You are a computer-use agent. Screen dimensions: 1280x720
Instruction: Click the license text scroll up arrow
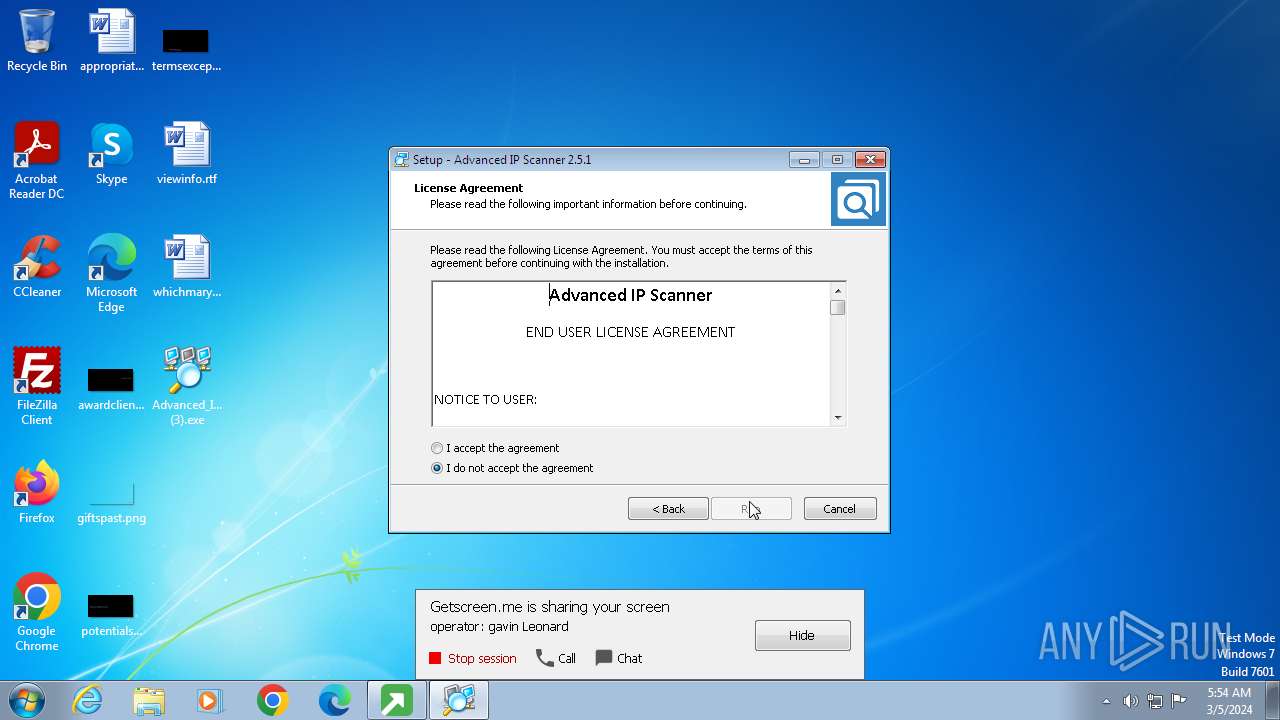pos(838,291)
